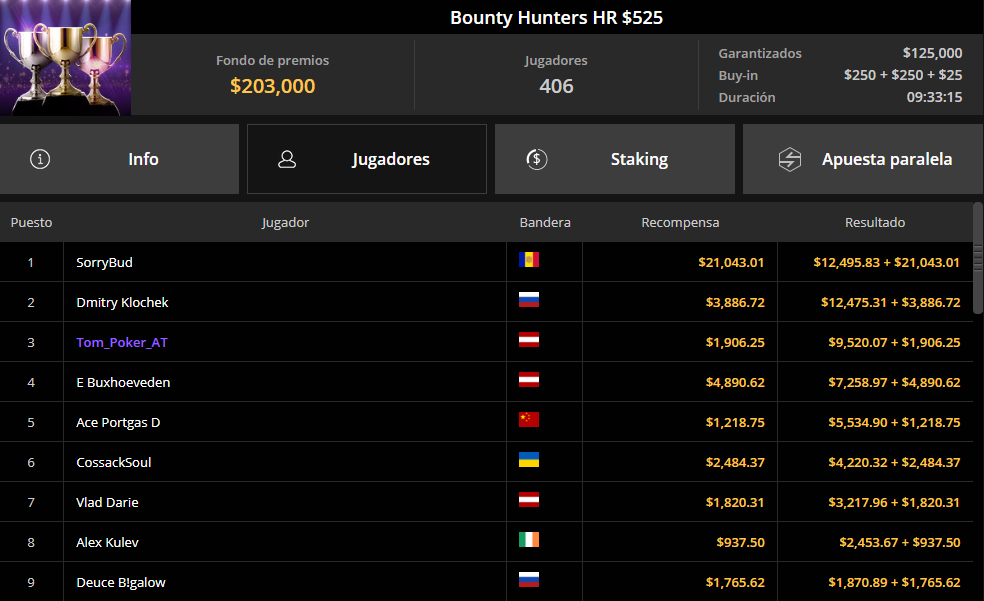Open player Tom_Poker_AT's profile link

tap(122, 343)
